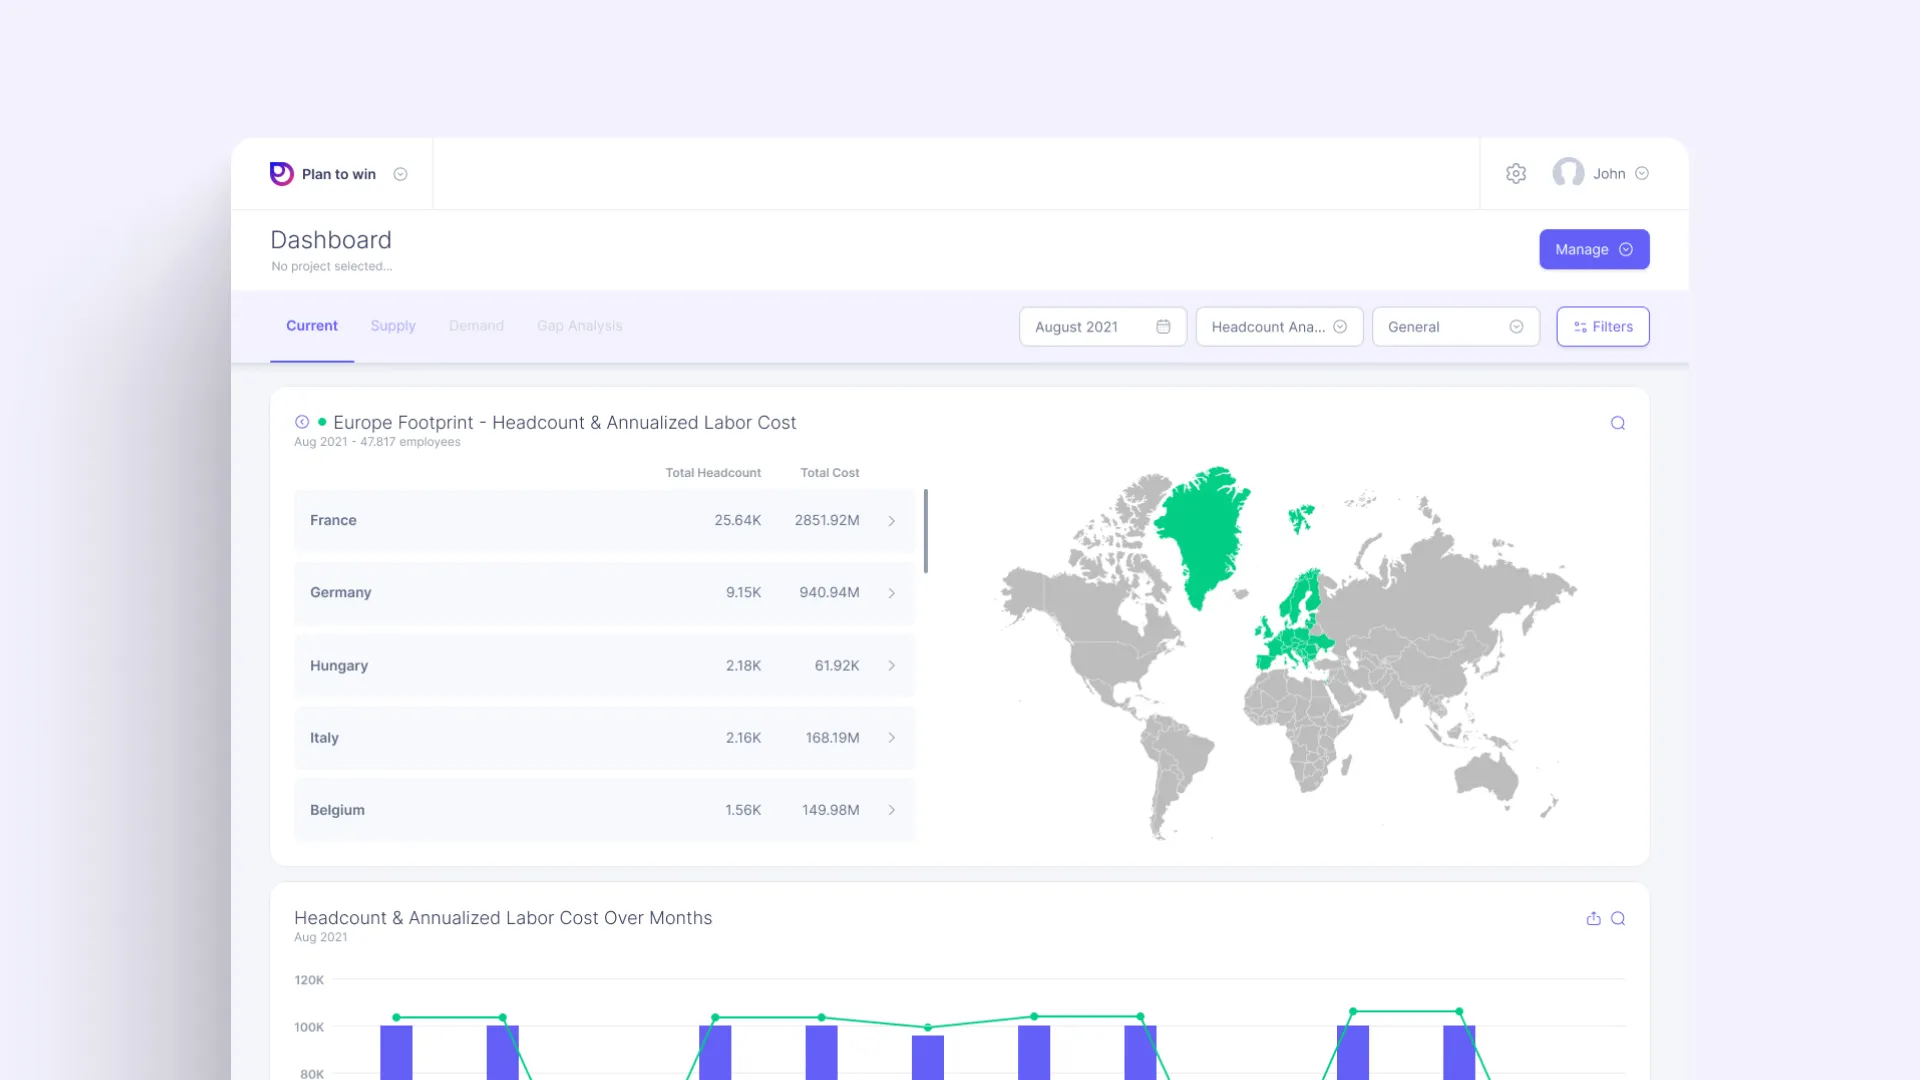Click the country list scrollbar thumb
This screenshot has height=1080, width=1920.
click(926, 531)
